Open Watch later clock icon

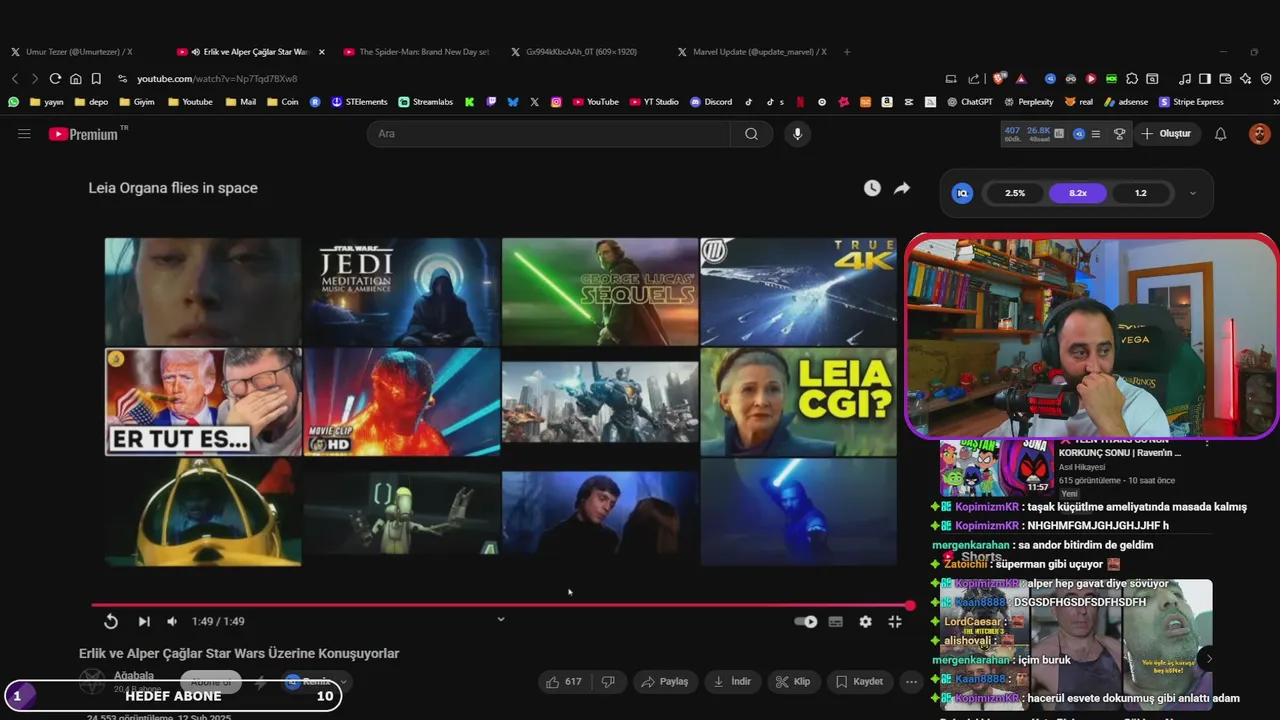(872, 188)
